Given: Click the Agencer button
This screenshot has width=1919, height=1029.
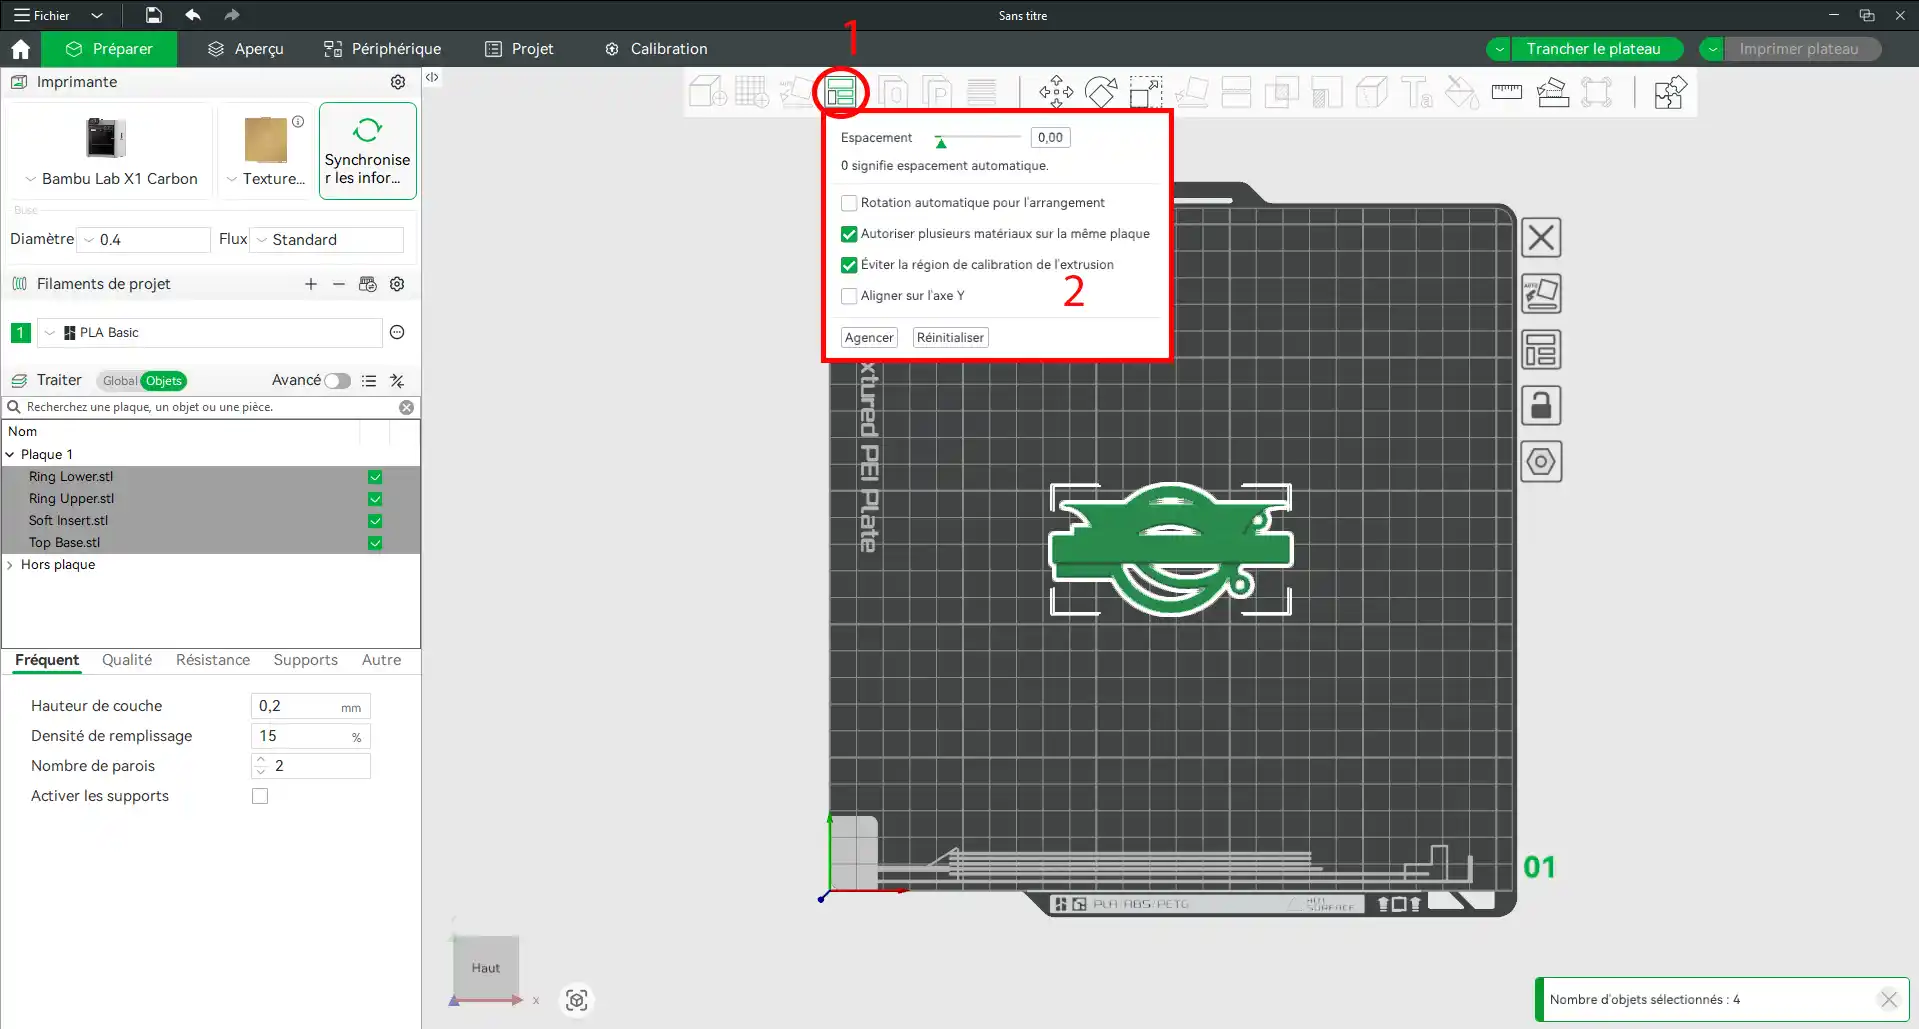Looking at the screenshot, I should click(x=869, y=338).
